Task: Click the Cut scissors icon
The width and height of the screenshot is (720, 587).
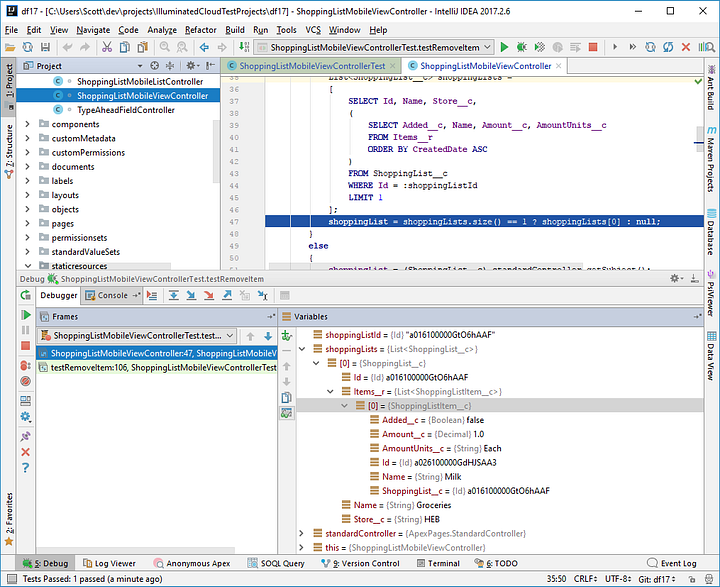Action: 107,47
